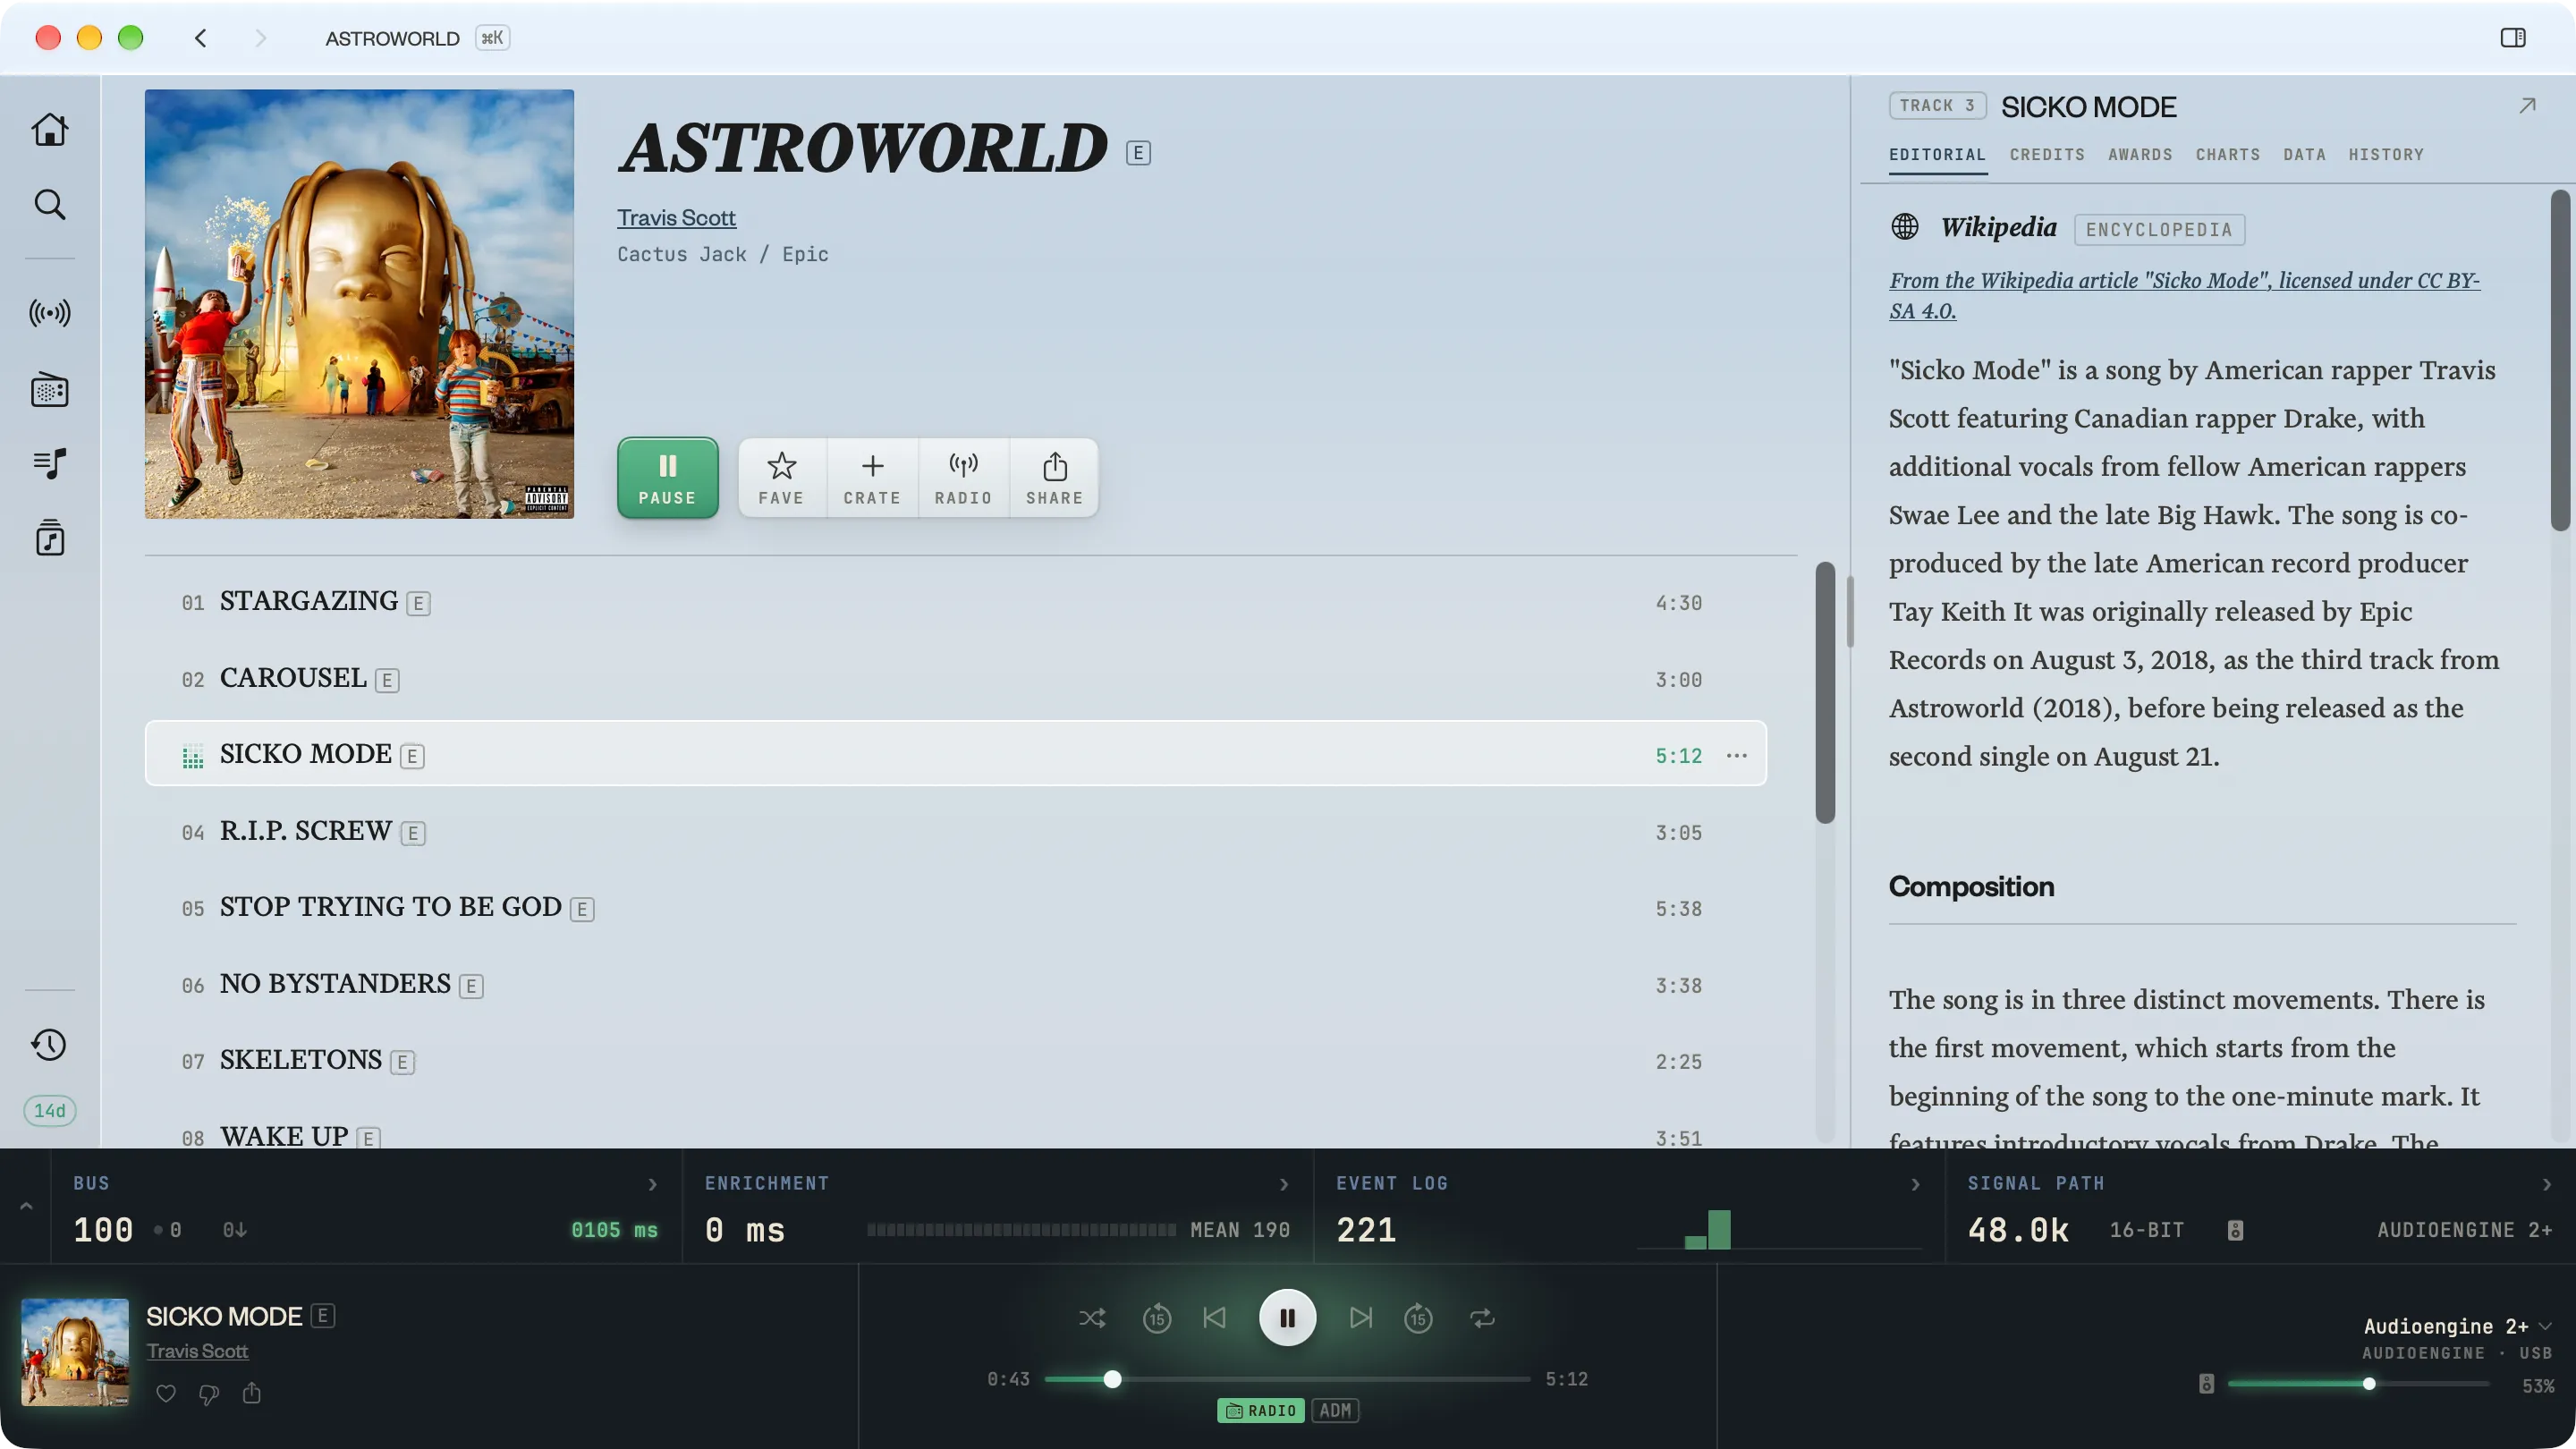Switch to the CREDITS tab
The image size is (2576, 1449).
coord(2047,155)
